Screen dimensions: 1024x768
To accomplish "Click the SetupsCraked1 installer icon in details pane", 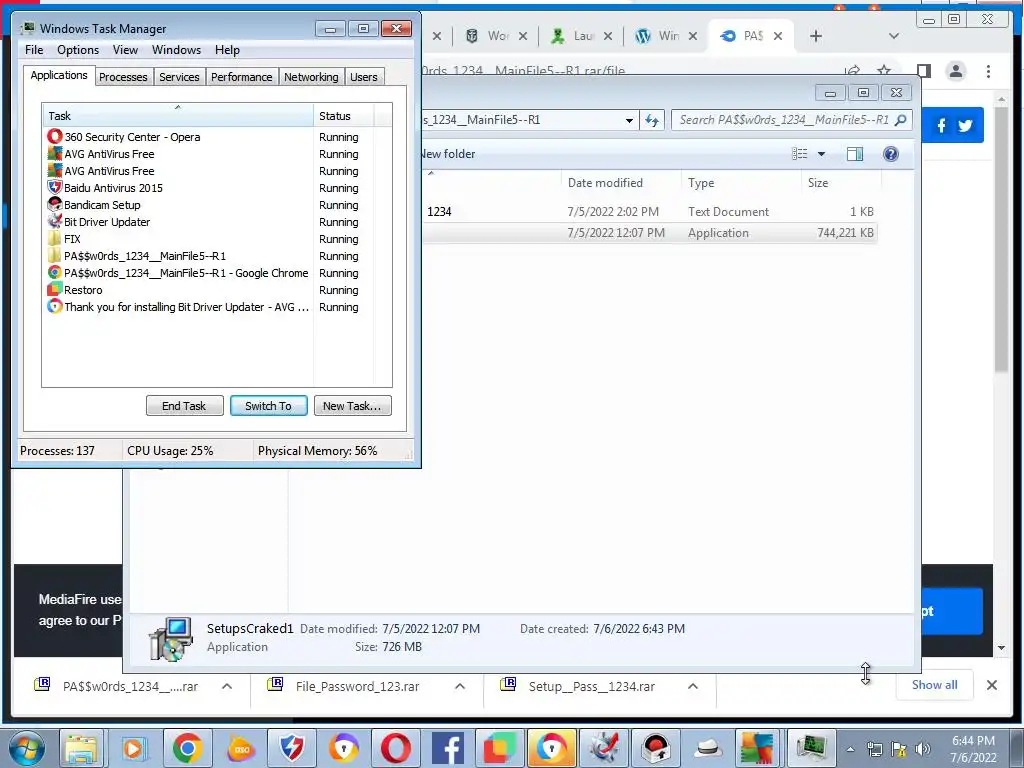I will (x=170, y=638).
